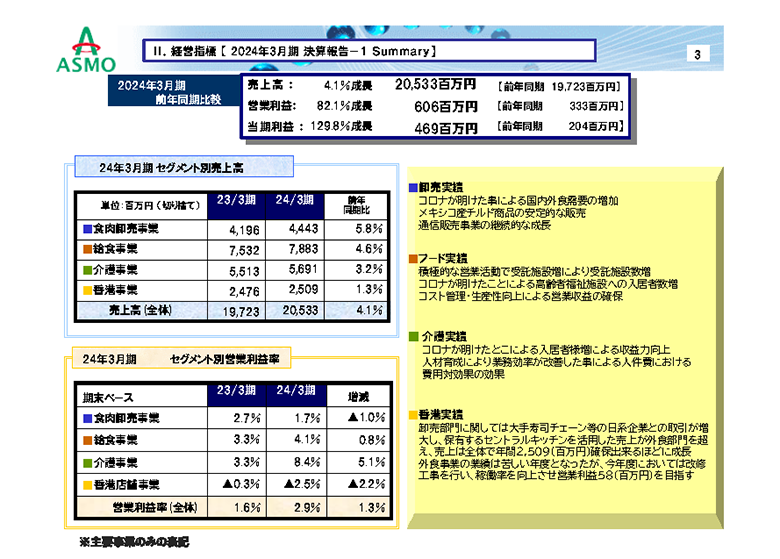
Task: Click the 介護実績 heading in yellow panel
Action: pos(444,336)
